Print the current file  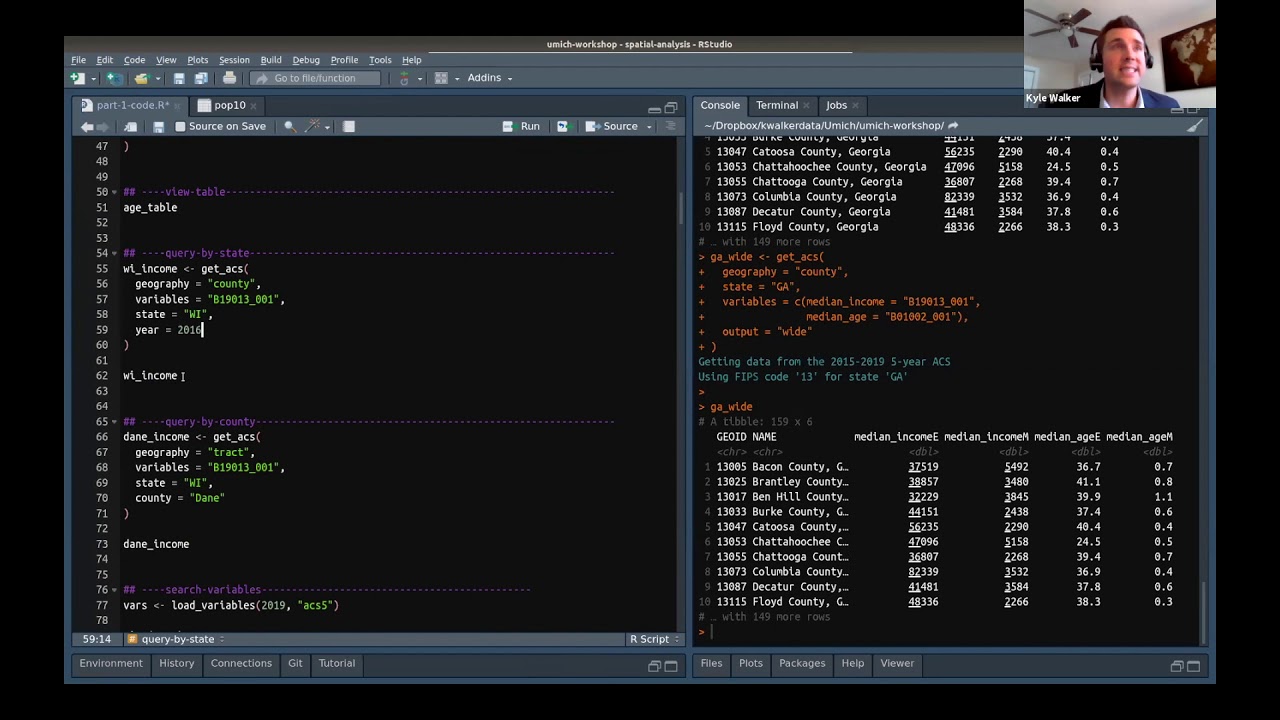point(229,78)
